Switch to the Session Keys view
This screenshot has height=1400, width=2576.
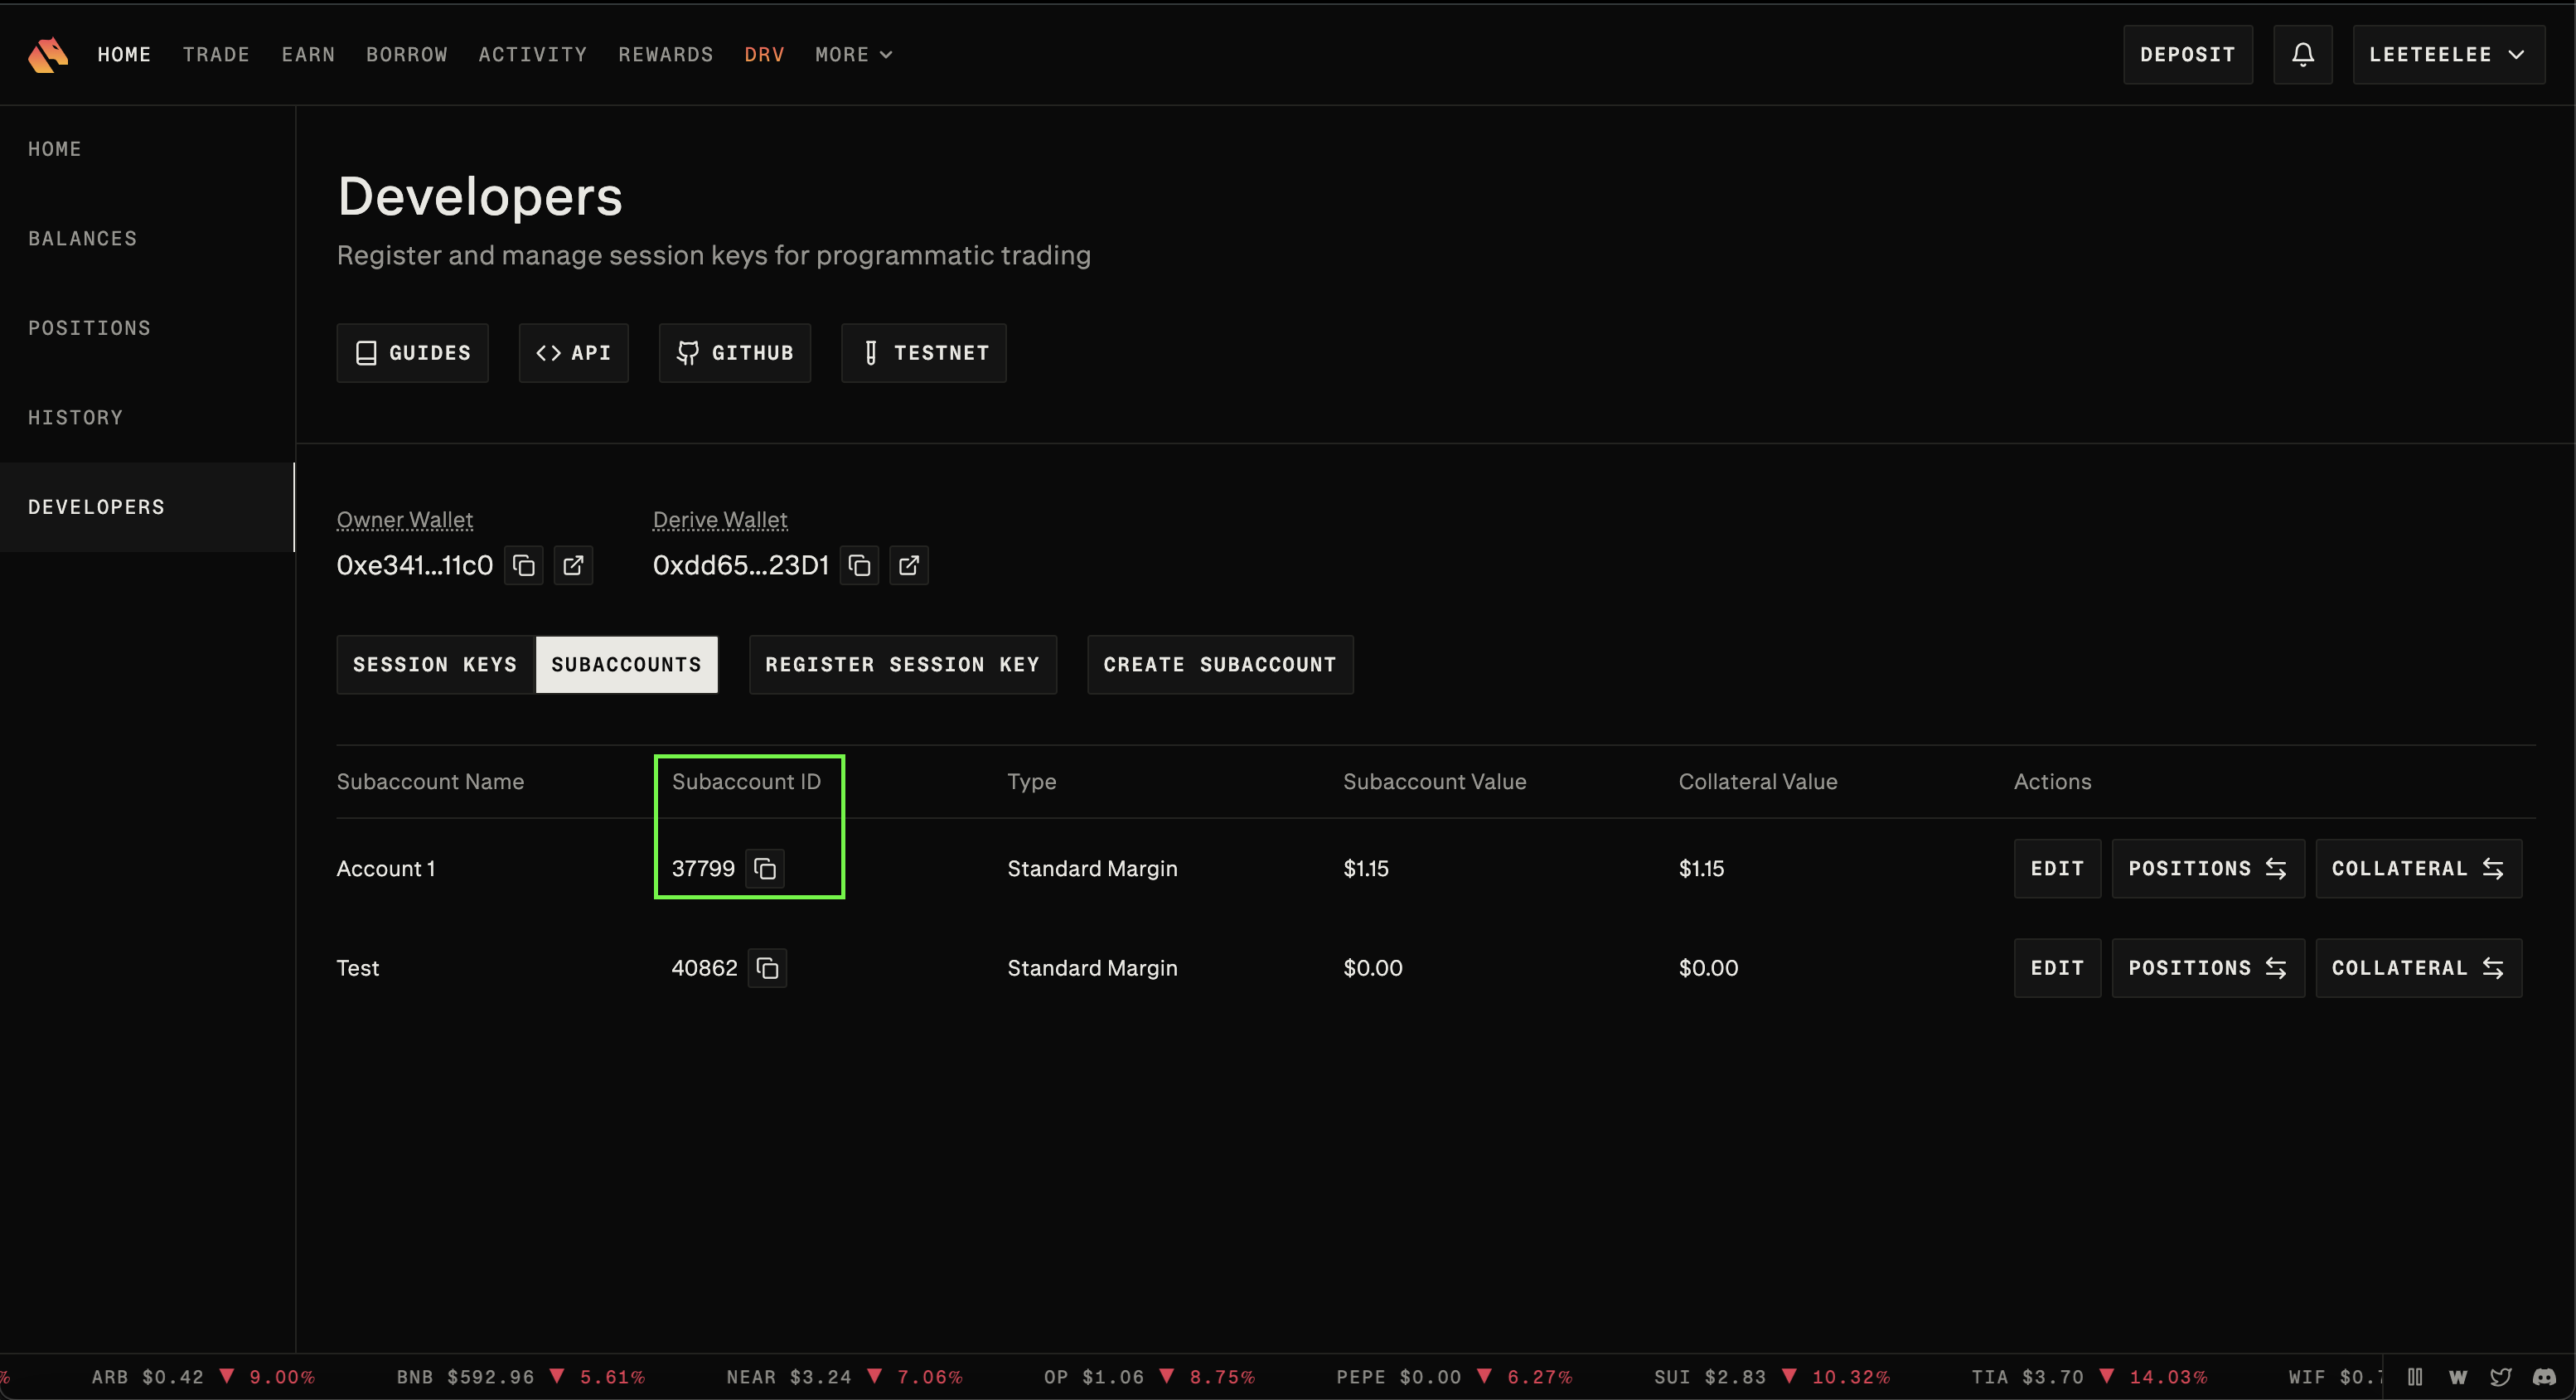tap(435, 665)
